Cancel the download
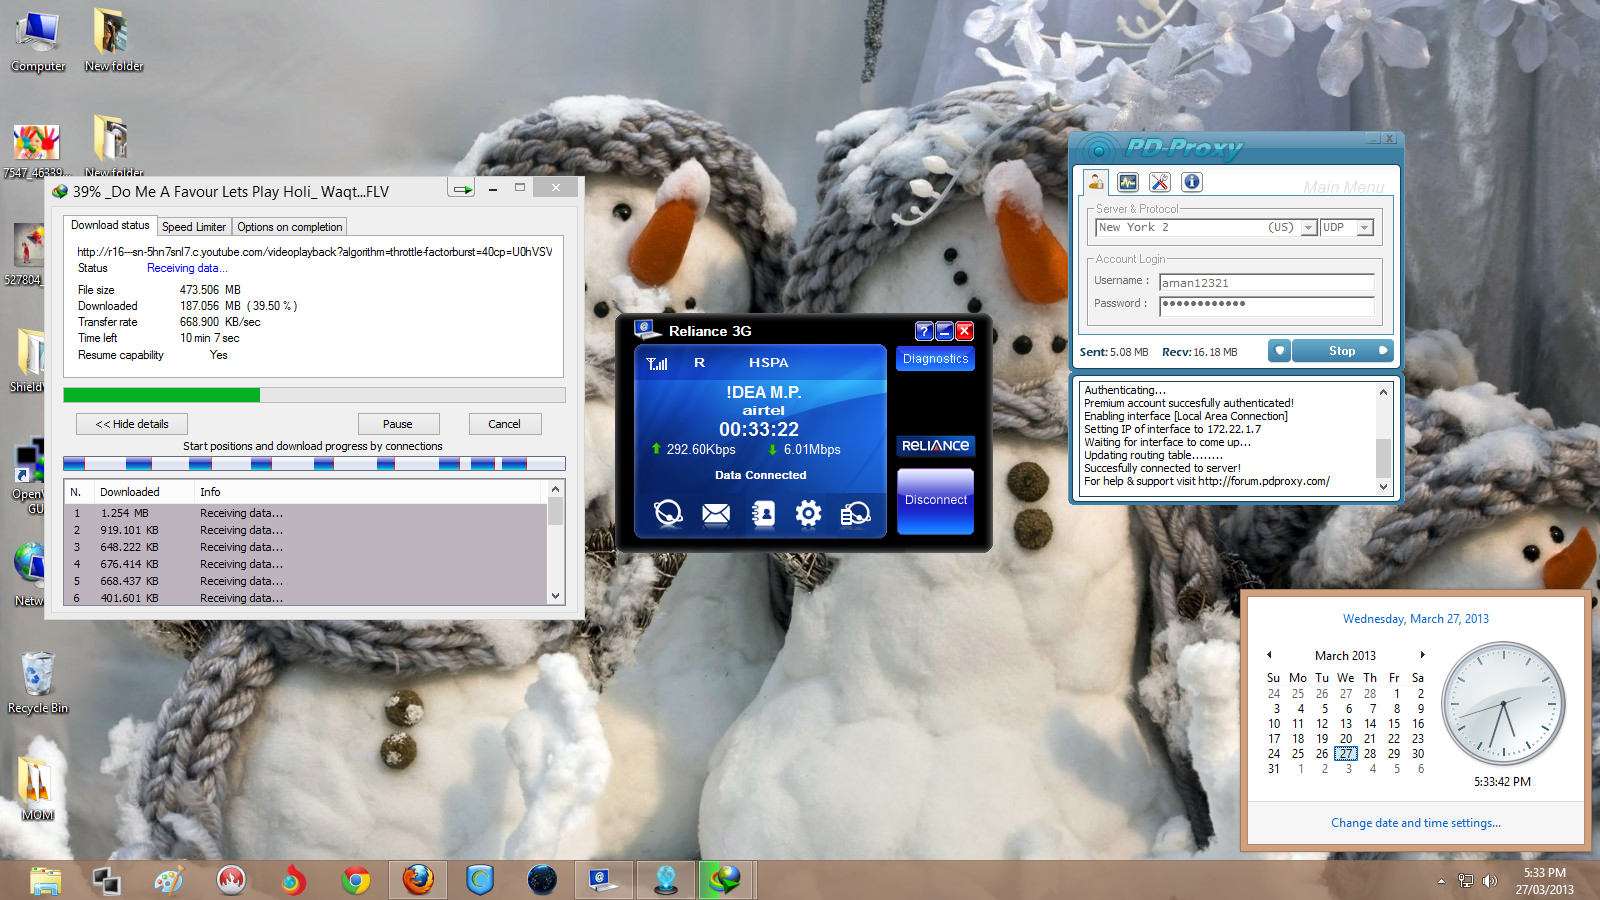1600x900 pixels. (504, 424)
